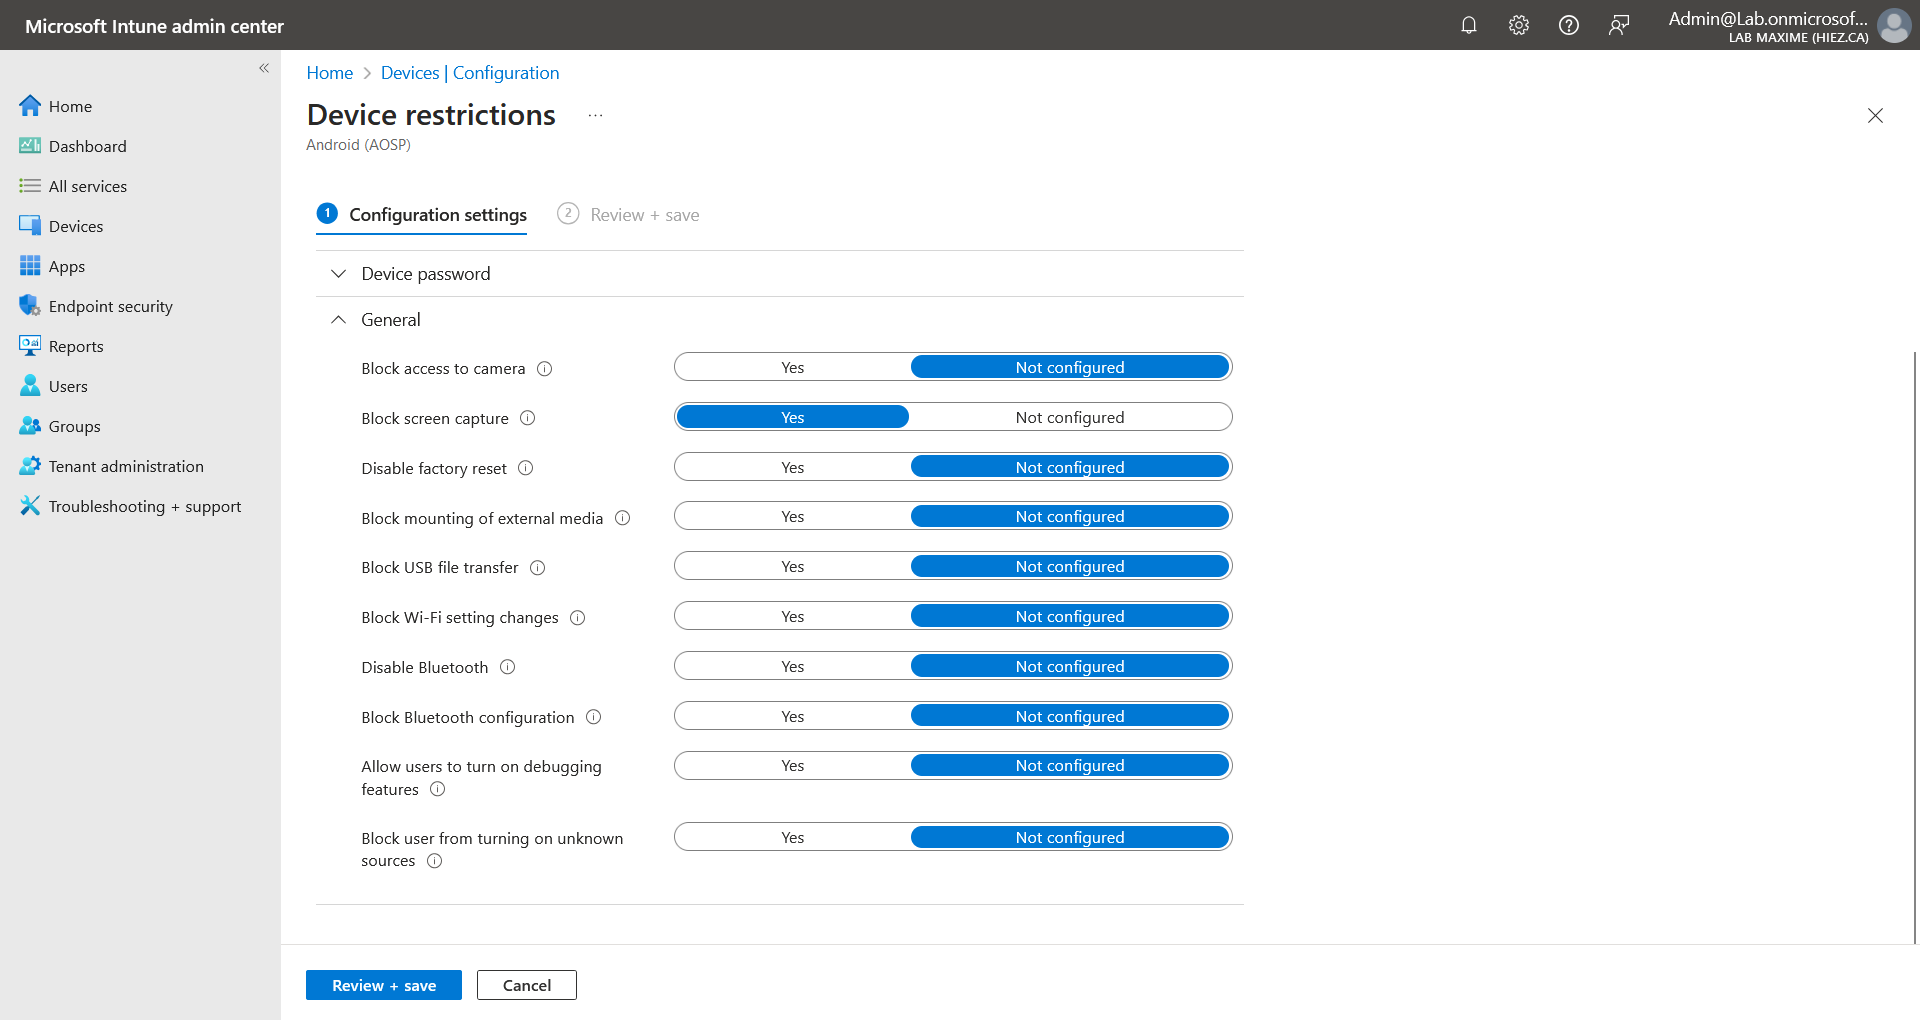Open the settings gear in header
Viewport: 1920px width, 1020px height.
(1518, 25)
